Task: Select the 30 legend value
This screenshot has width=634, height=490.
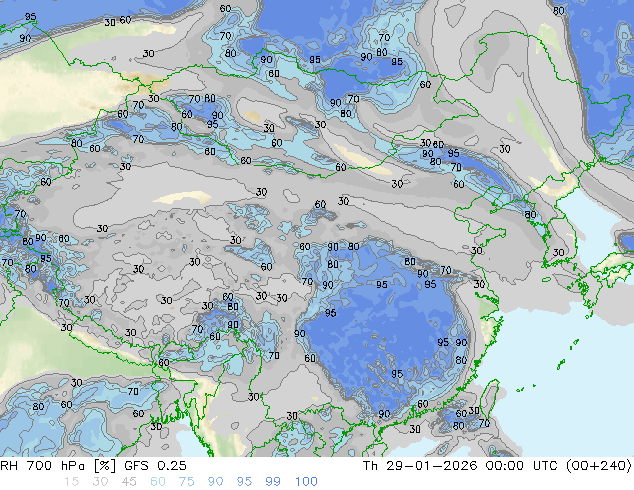Action: pos(100,482)
